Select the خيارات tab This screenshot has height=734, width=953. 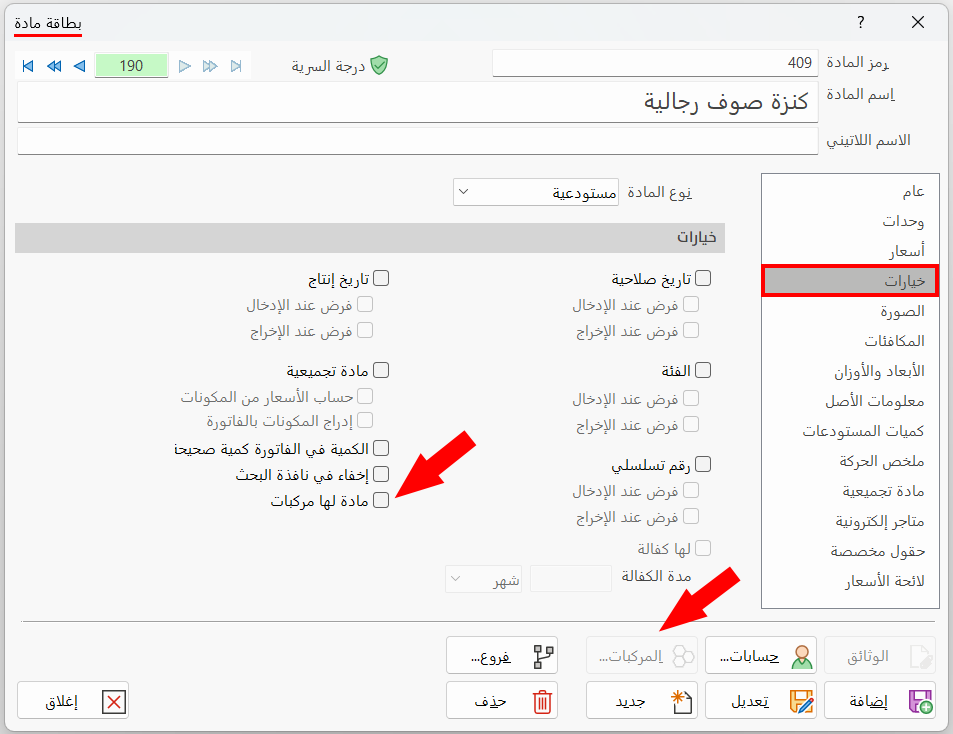point(850,281)
